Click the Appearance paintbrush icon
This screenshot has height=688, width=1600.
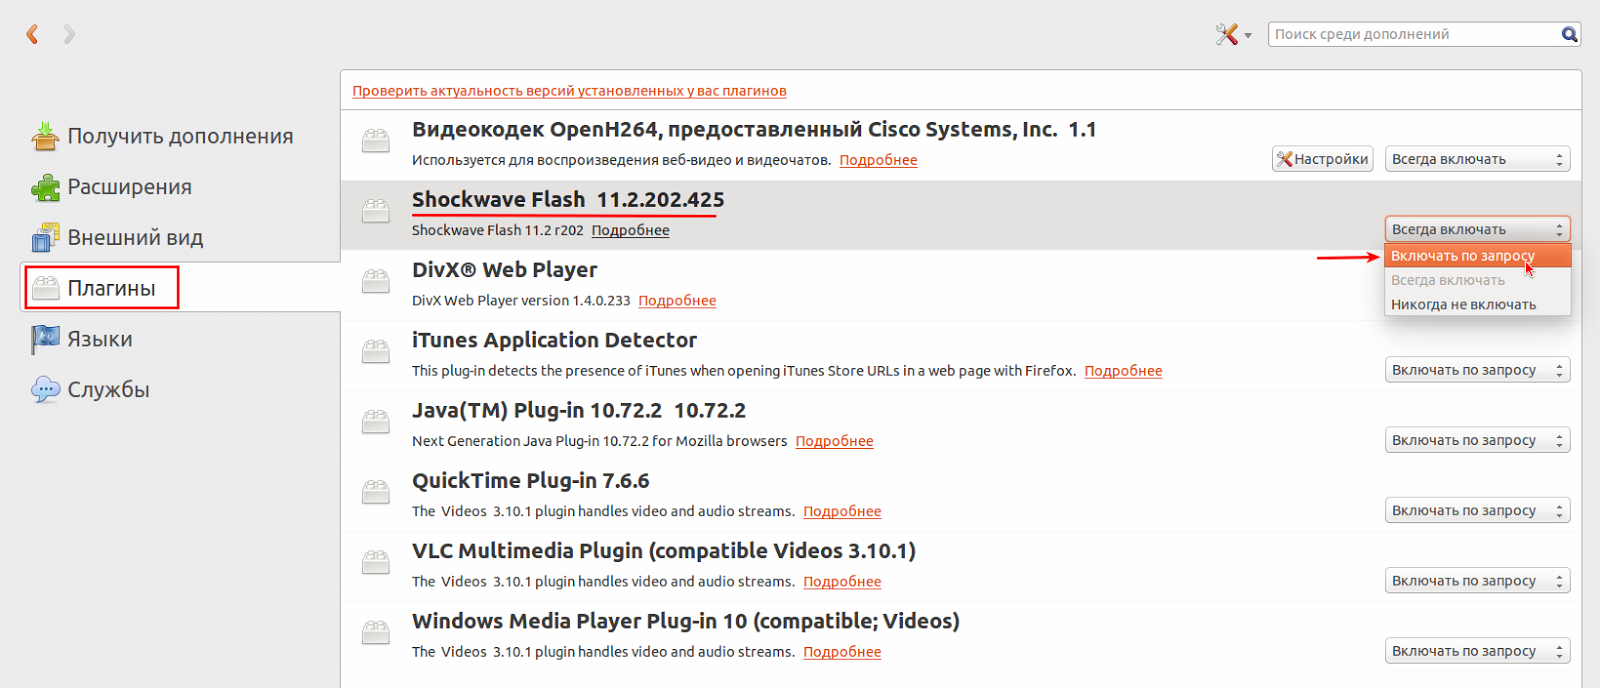[x=45, y=238]
